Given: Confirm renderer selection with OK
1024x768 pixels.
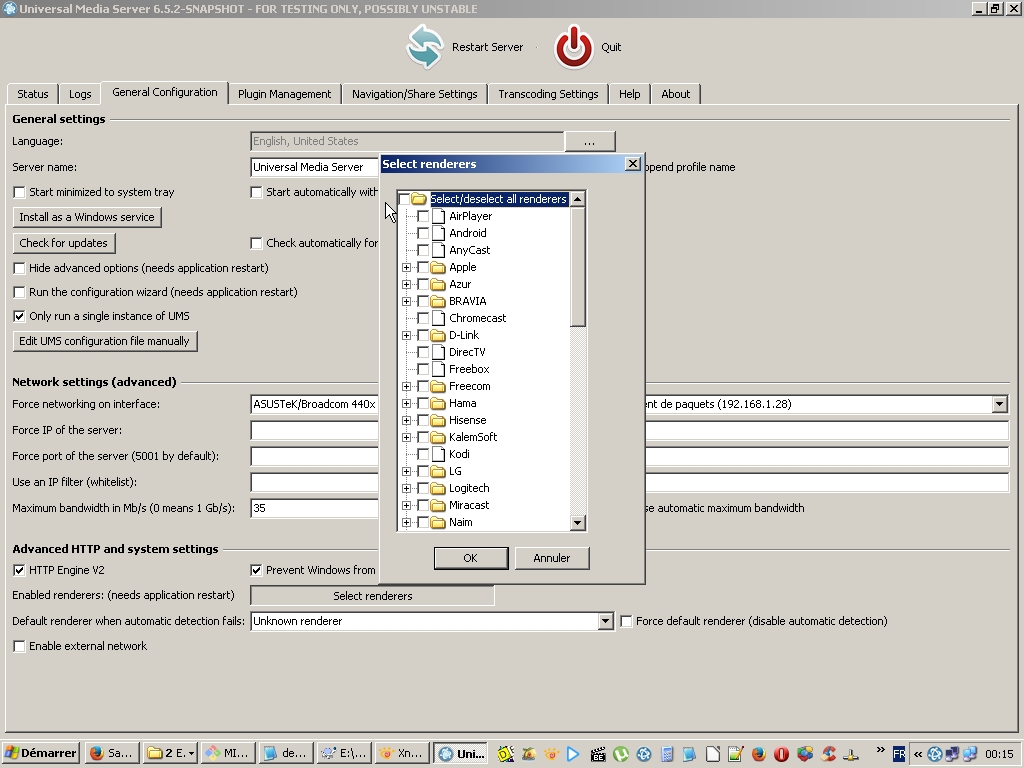Looking at the screenshot, I should tap(471, 558).
